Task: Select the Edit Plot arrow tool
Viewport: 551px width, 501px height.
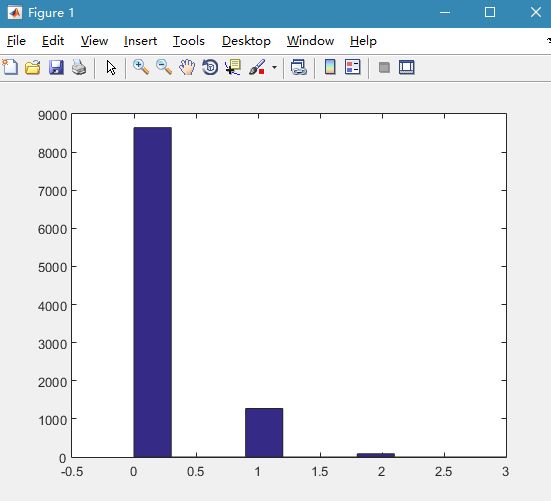Action: click(111, 67)
